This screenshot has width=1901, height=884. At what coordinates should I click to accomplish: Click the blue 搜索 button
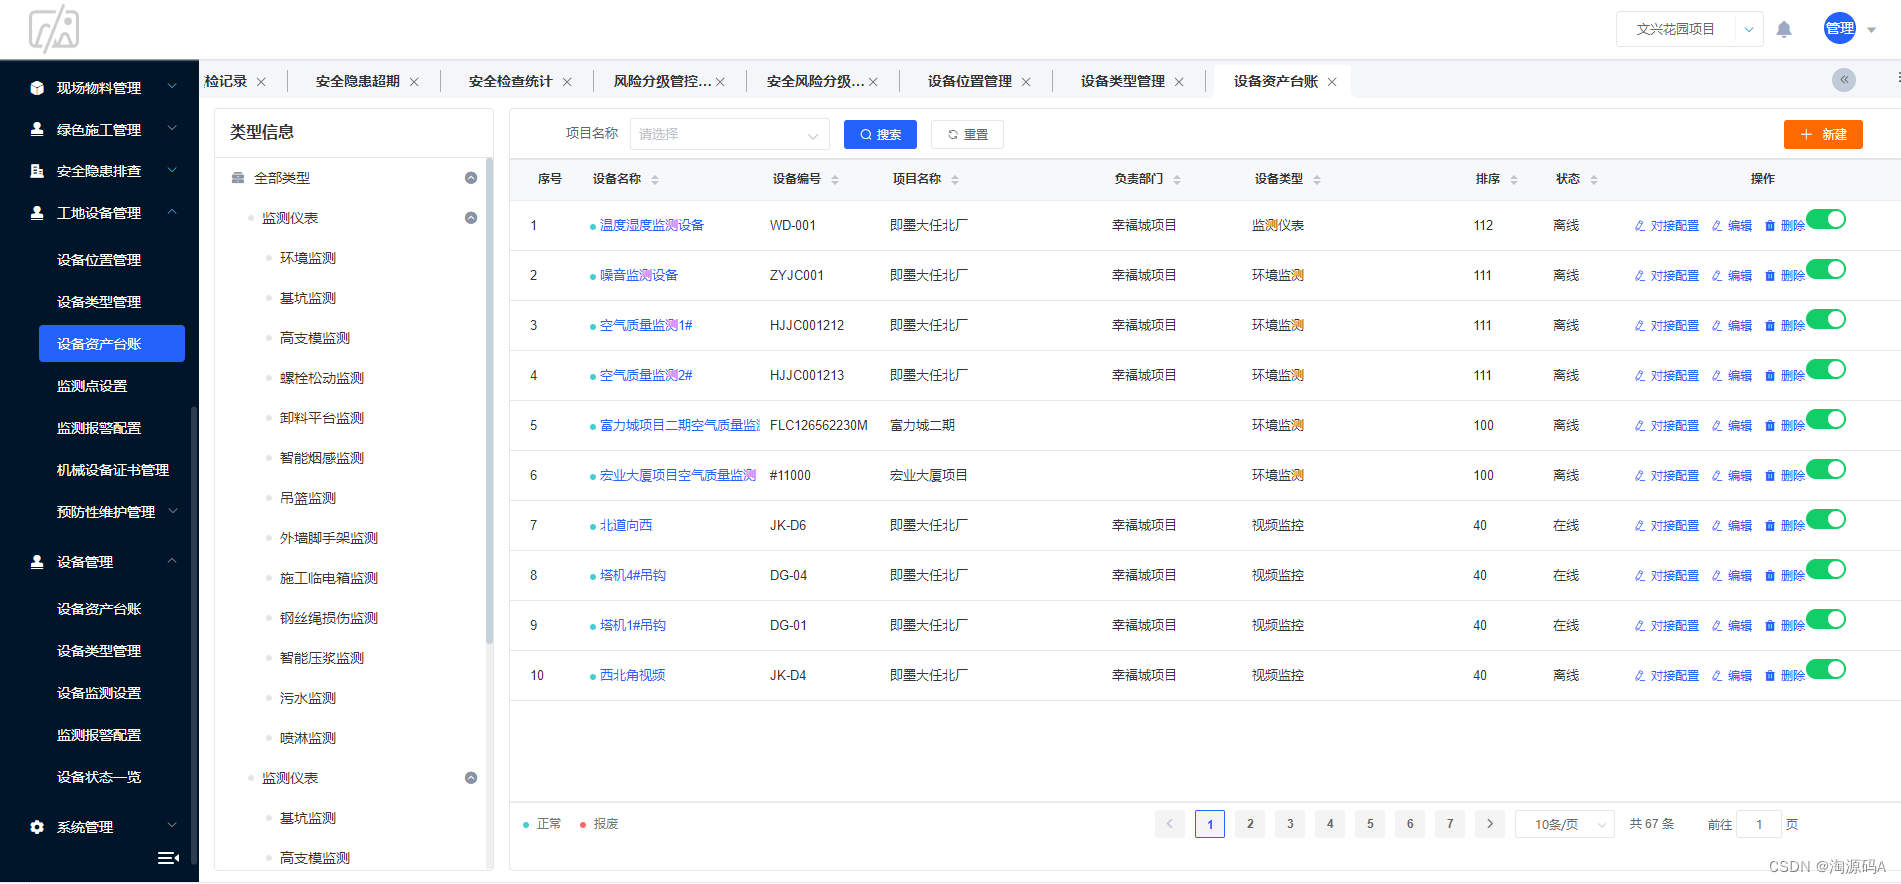coord(880,134)
